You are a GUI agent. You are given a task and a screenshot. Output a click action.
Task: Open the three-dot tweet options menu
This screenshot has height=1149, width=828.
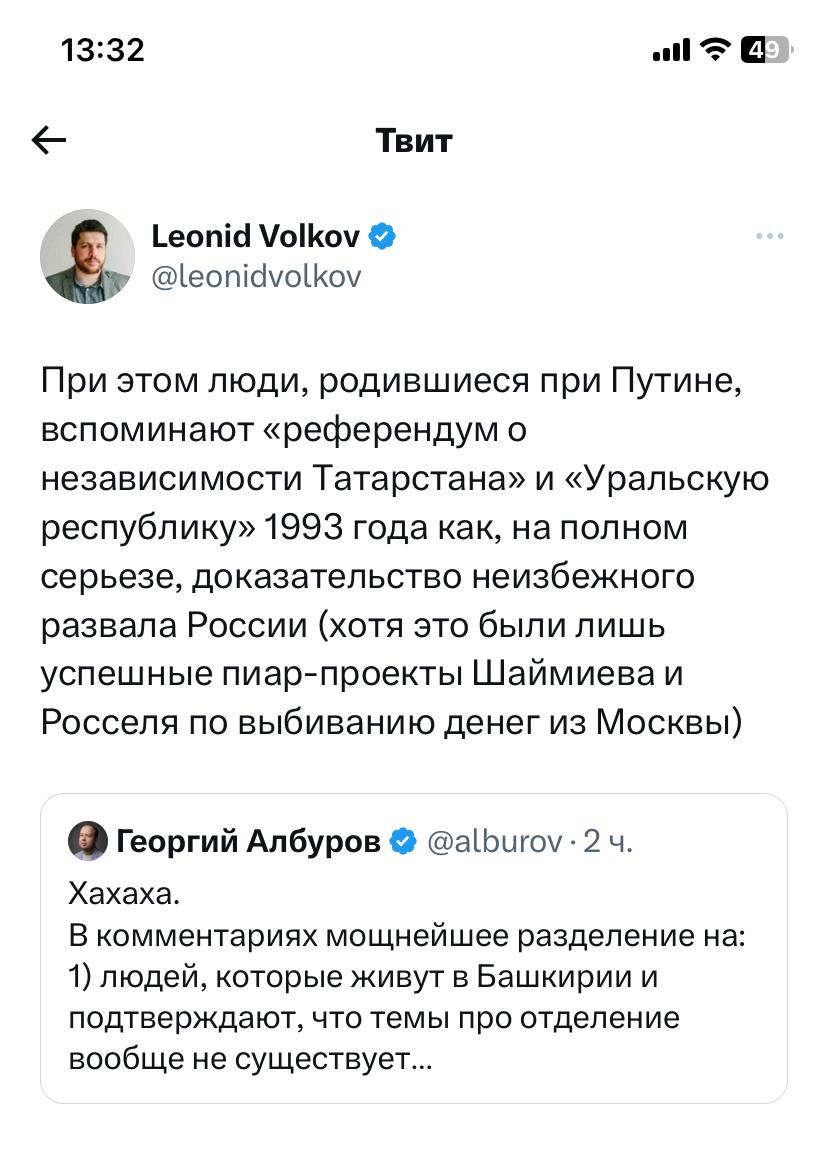click(769, 237)
